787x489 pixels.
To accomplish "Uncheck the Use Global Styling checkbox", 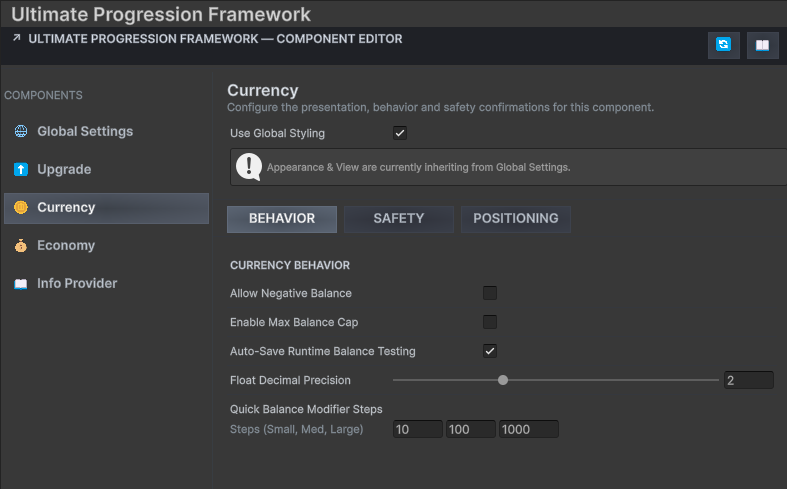I will [400, 133].
